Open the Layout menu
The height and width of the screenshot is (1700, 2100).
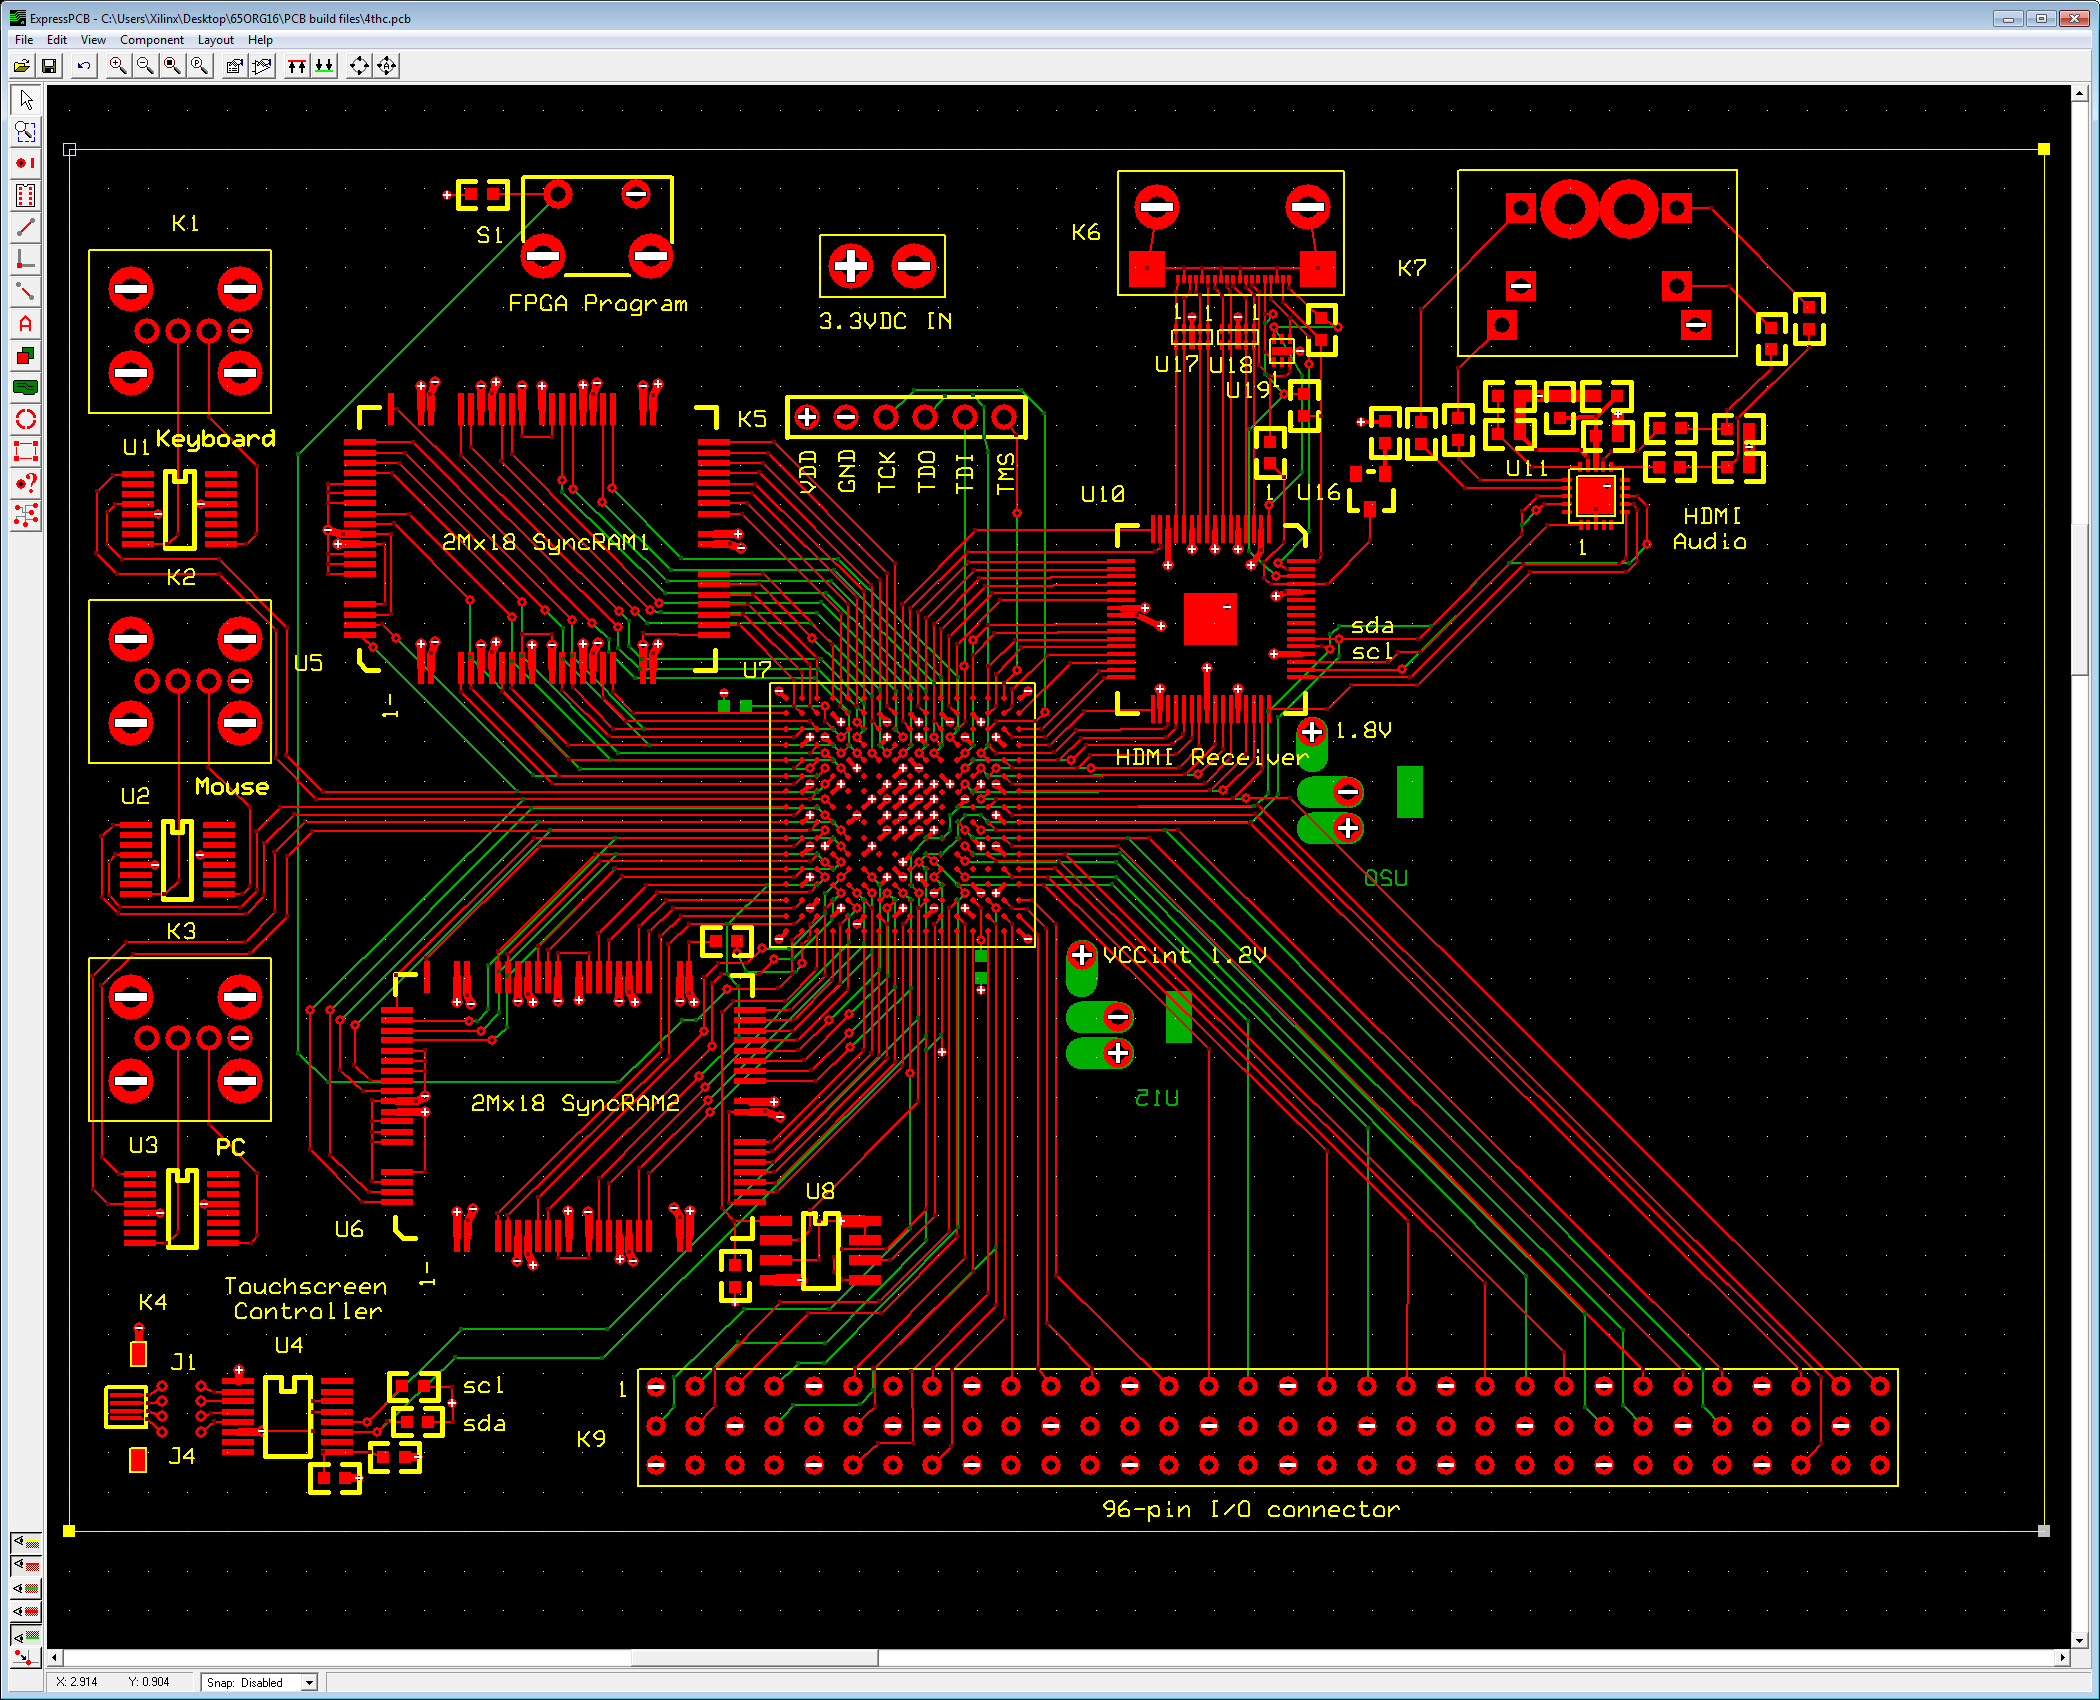click(215, 40)
